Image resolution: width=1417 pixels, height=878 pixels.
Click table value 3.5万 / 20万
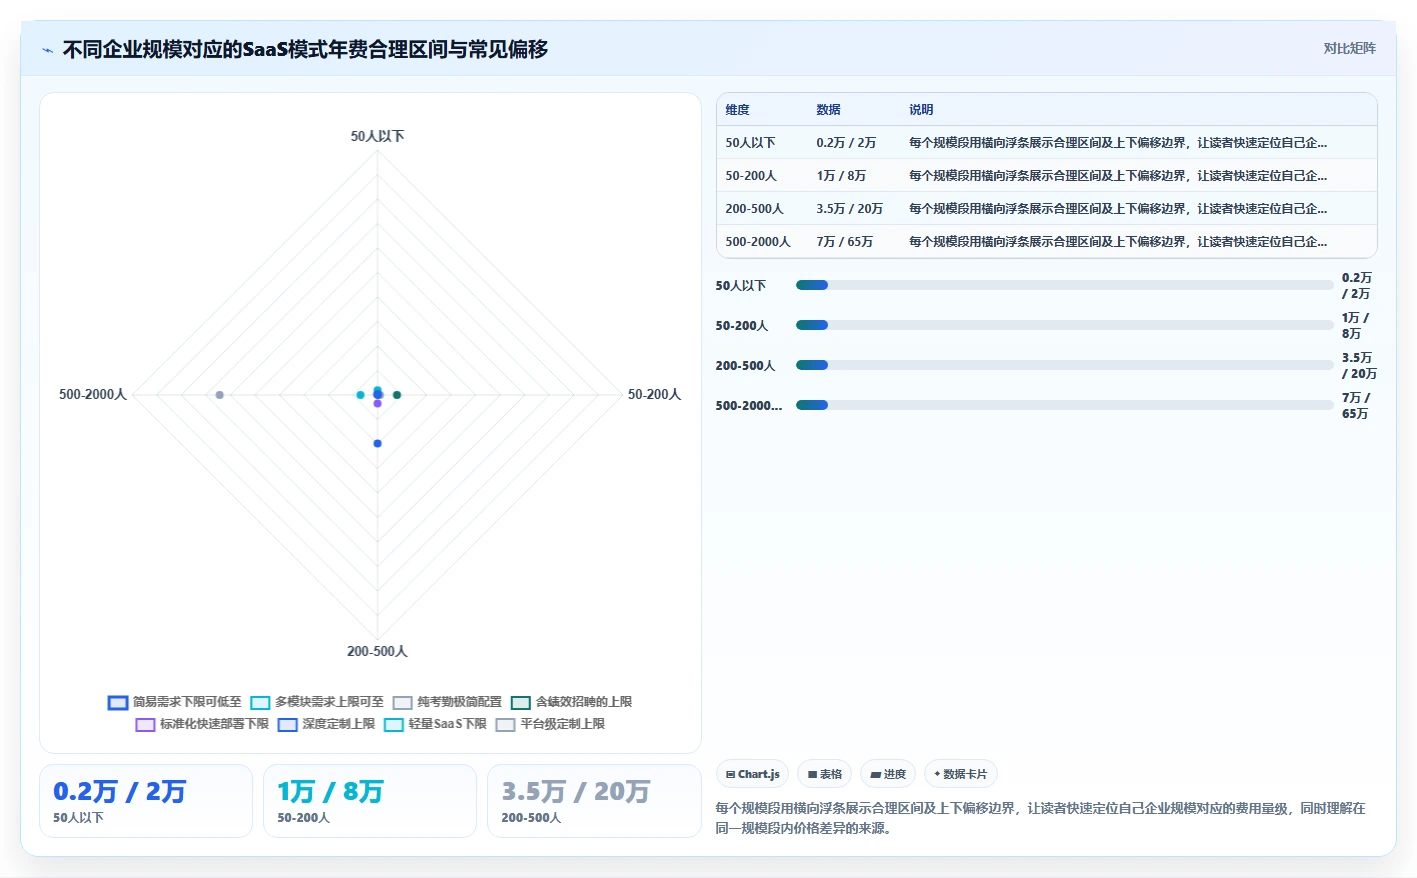click(850, 209)
